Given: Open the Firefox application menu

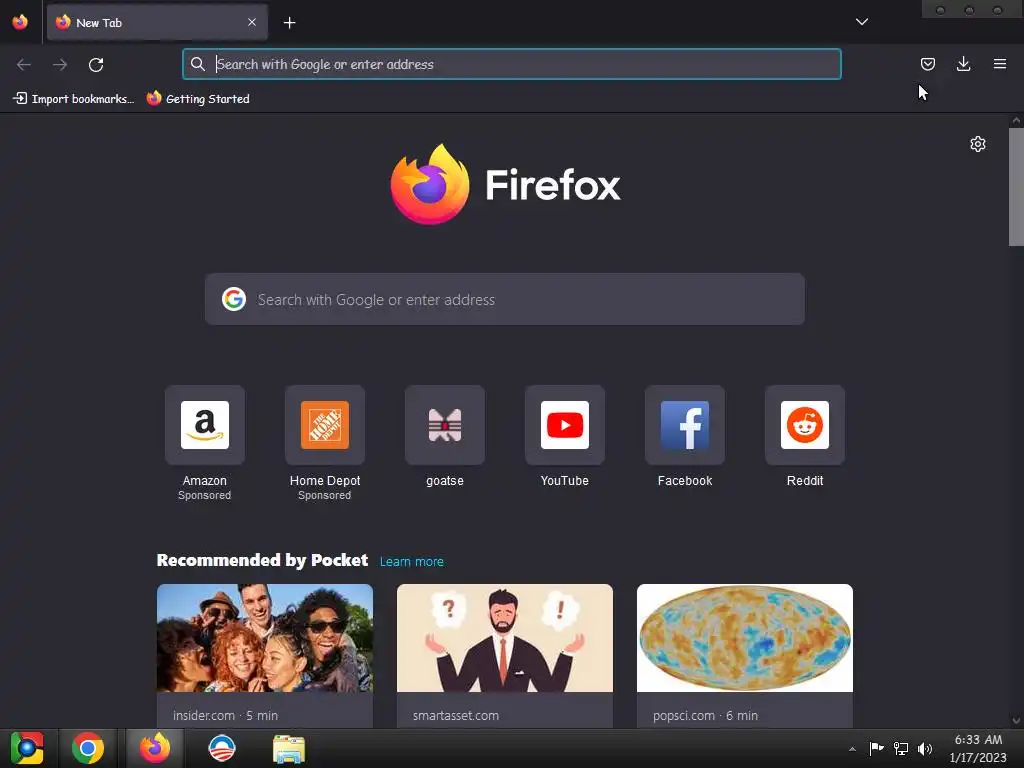Looking at the screenshot, I should click(x=999, y=64).
